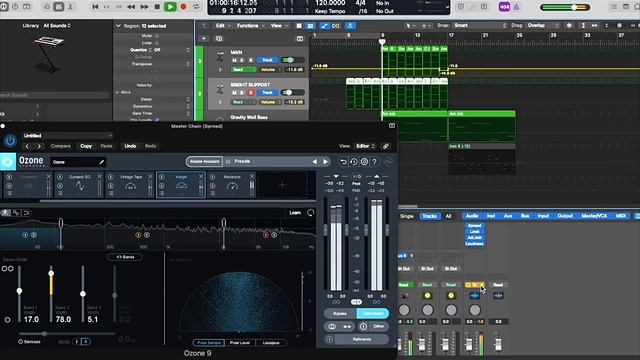Collapse the Region inspector section
This screenshot has height=360, width=640.
coord(118,26)
